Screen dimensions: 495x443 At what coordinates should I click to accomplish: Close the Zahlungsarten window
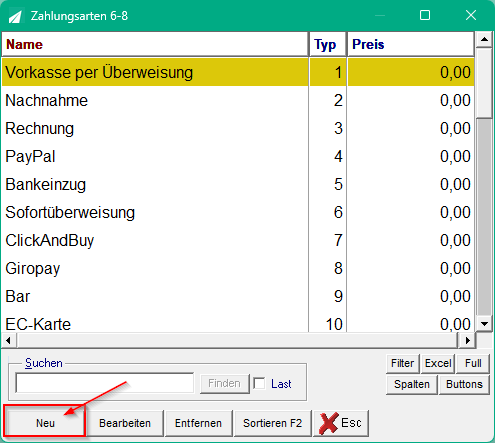[471, 15]
